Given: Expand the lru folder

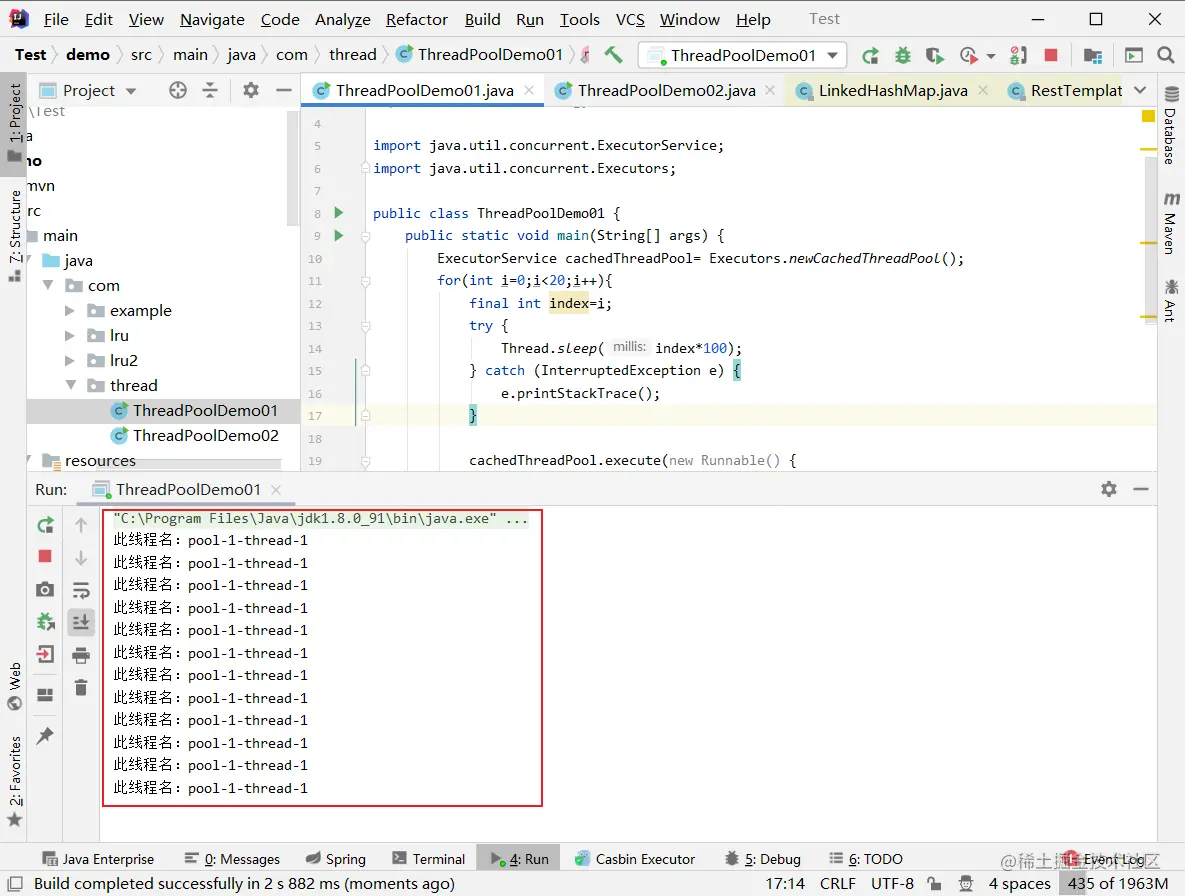Looking at the screenshot, I should point(70,335).
